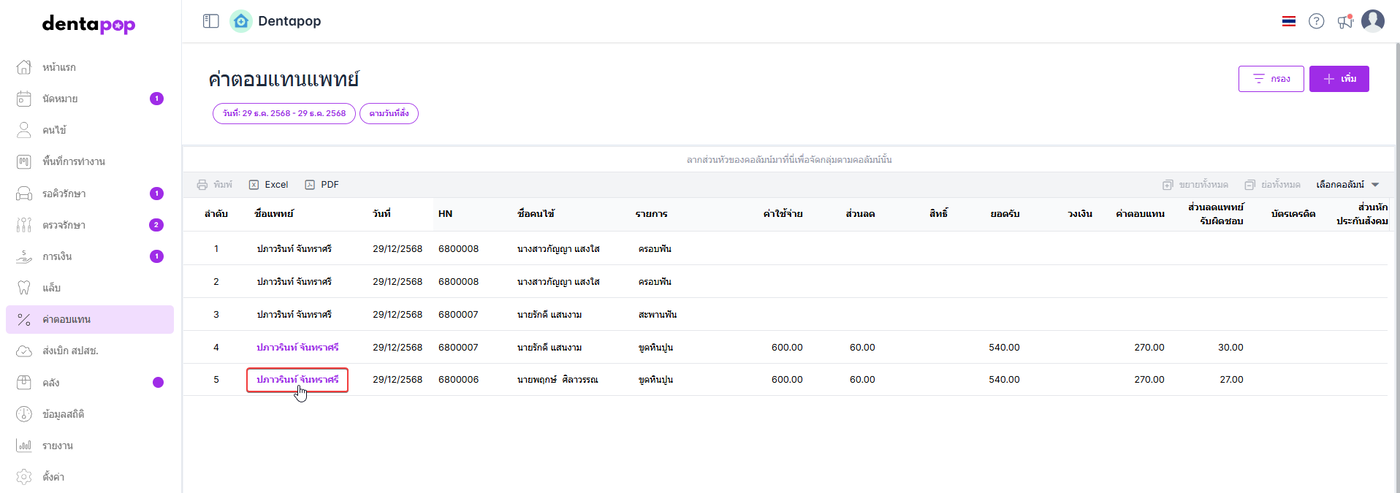The width and height of the screenshot is (1400, 493).
Task: Export table using Excel icon
Action: [x=268, y=185]
